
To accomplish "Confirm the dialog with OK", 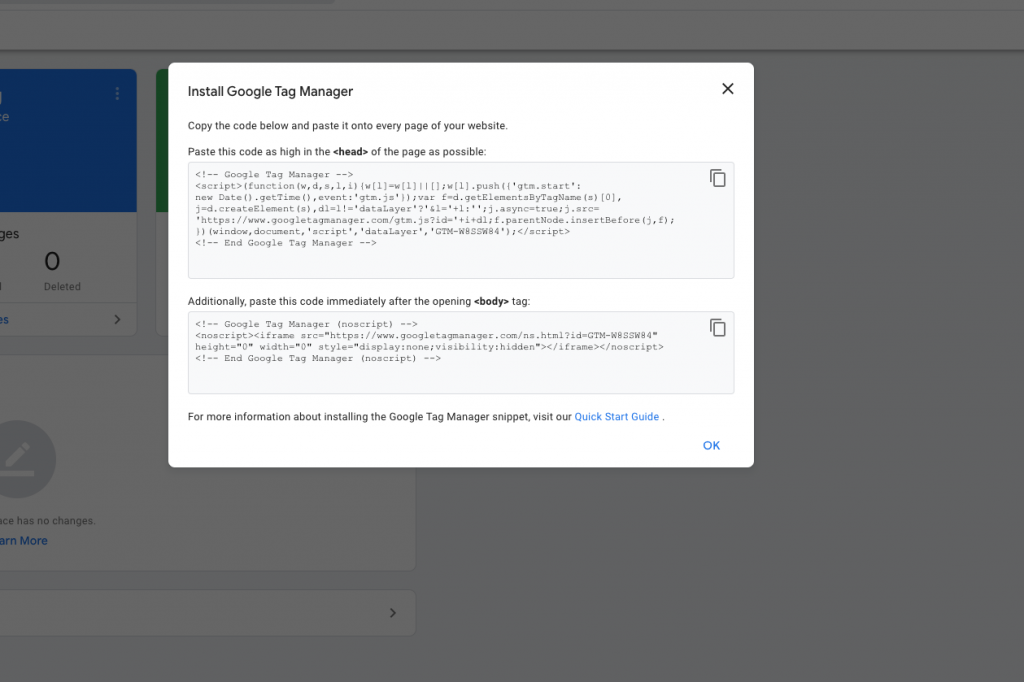I will click(x=711, y=446).
